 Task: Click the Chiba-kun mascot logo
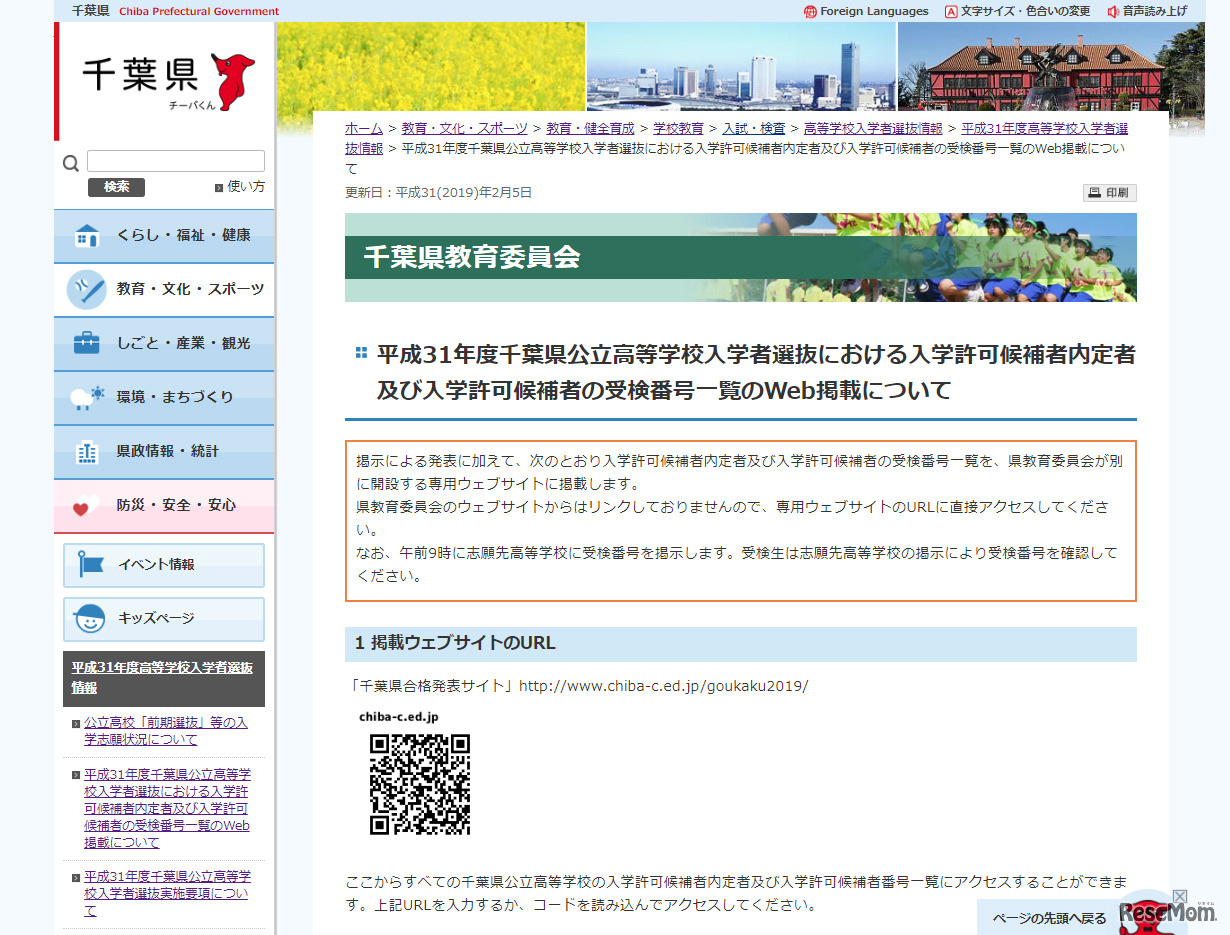click(x=232, y=80)
